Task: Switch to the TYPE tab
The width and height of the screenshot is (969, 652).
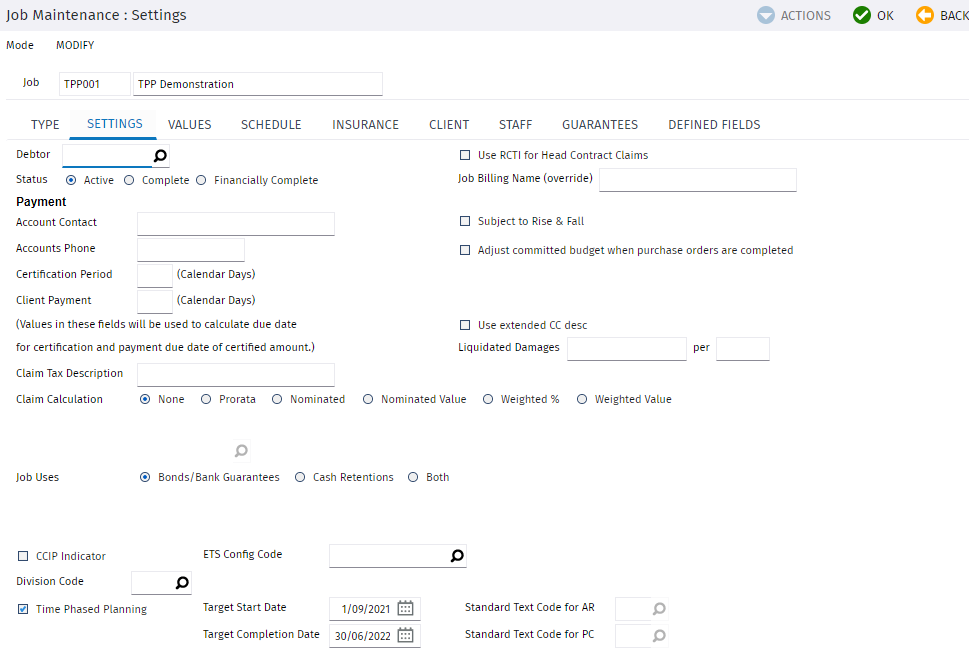Action: [x=45, y=125]
